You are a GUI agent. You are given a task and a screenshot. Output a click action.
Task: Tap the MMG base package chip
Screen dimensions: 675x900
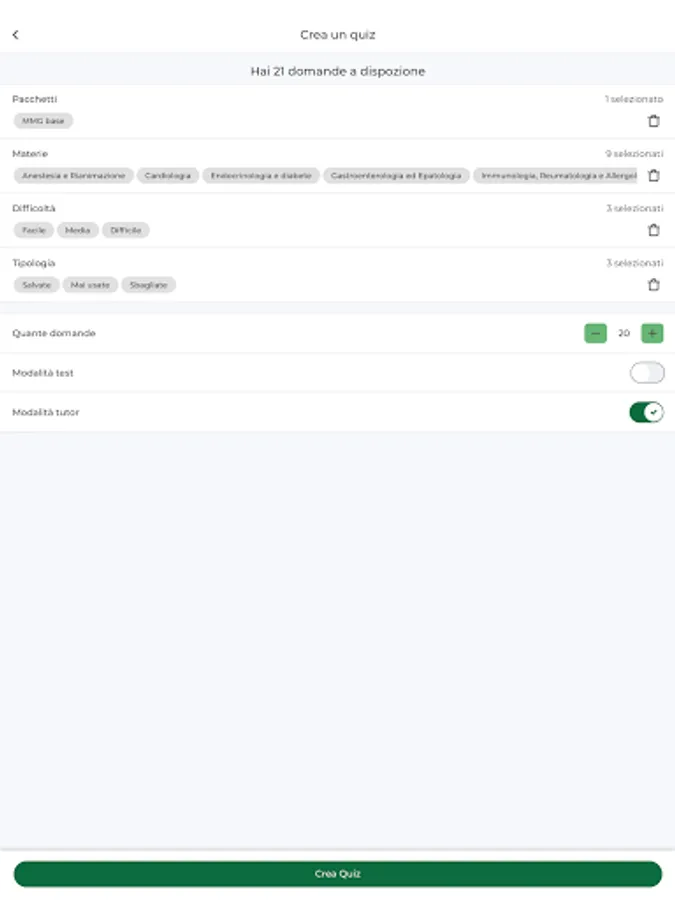[x=43, y=121]
